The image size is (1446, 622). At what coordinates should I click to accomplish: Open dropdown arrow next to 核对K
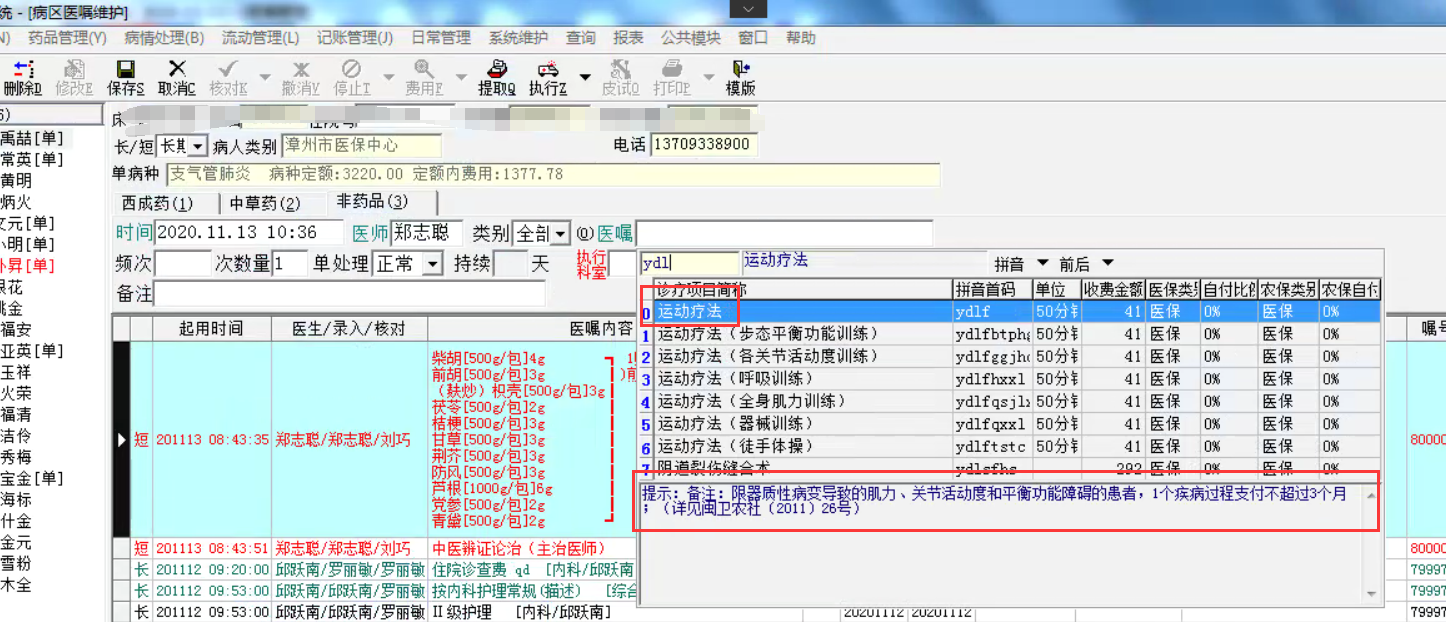point(265,77)
